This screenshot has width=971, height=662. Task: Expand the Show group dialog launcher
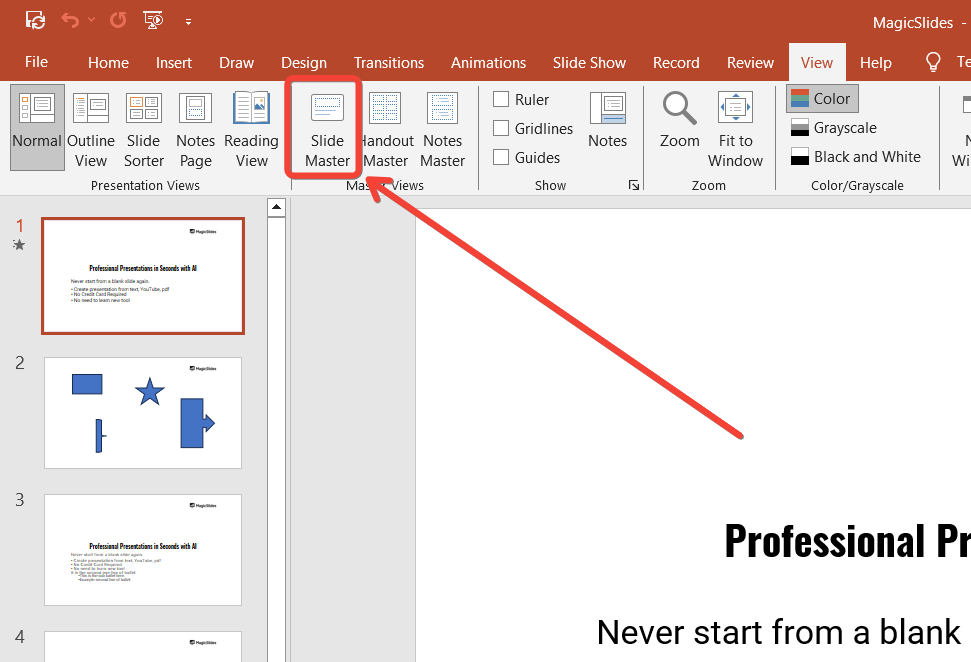632,185
